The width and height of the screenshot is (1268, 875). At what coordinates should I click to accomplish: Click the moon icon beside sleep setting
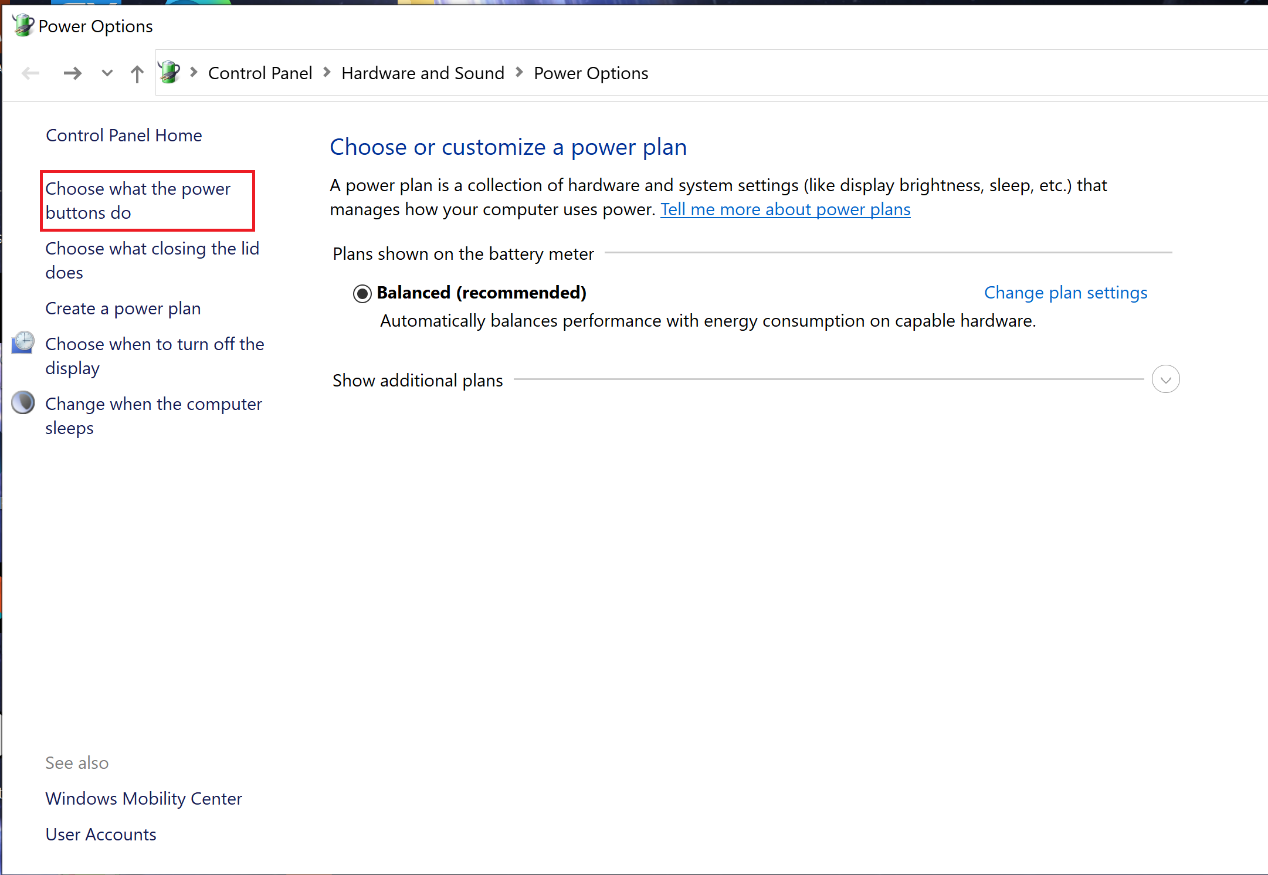[x=23, y=404]
